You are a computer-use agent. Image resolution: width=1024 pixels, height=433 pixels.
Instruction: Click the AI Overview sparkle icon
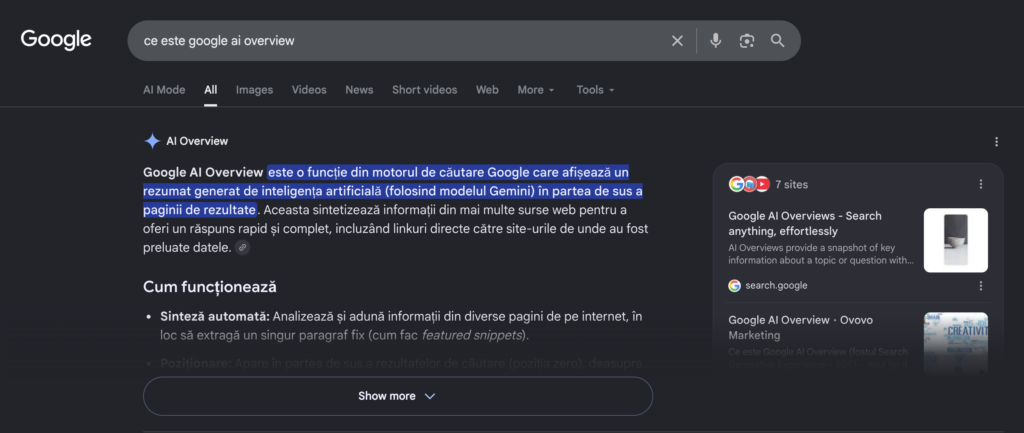point(152,141)
